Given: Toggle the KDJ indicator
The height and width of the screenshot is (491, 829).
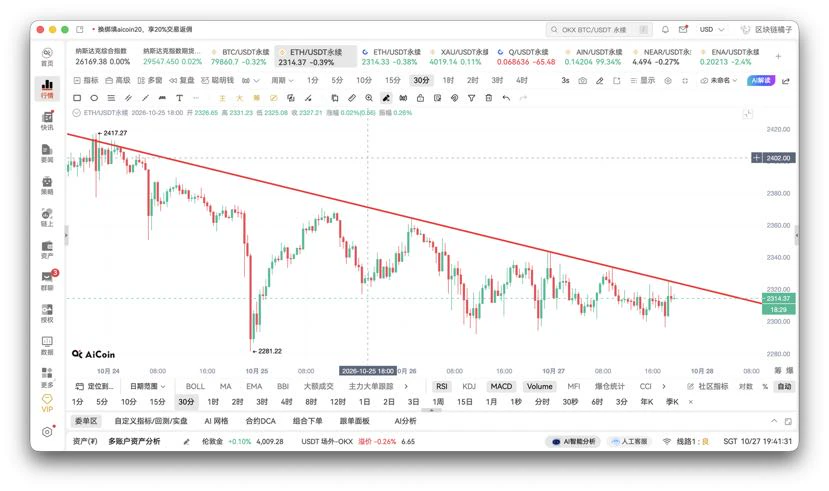Looking at the screenshot, I should pyautogui.click(x=469, y=386).
